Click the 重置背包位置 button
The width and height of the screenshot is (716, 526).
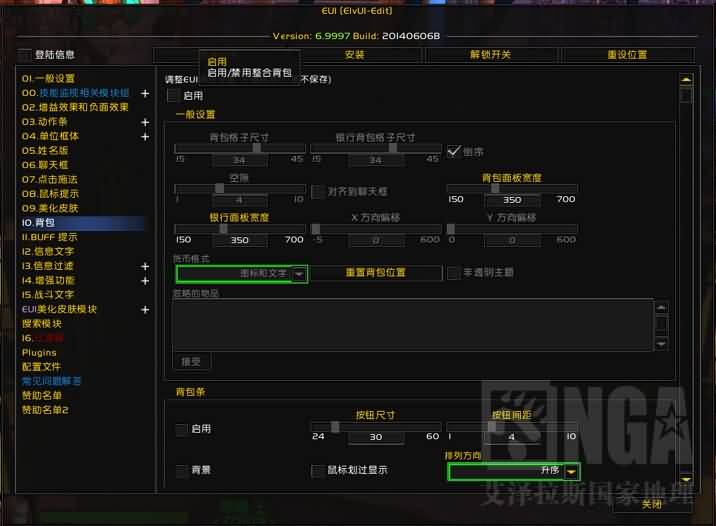click(376, 273)
